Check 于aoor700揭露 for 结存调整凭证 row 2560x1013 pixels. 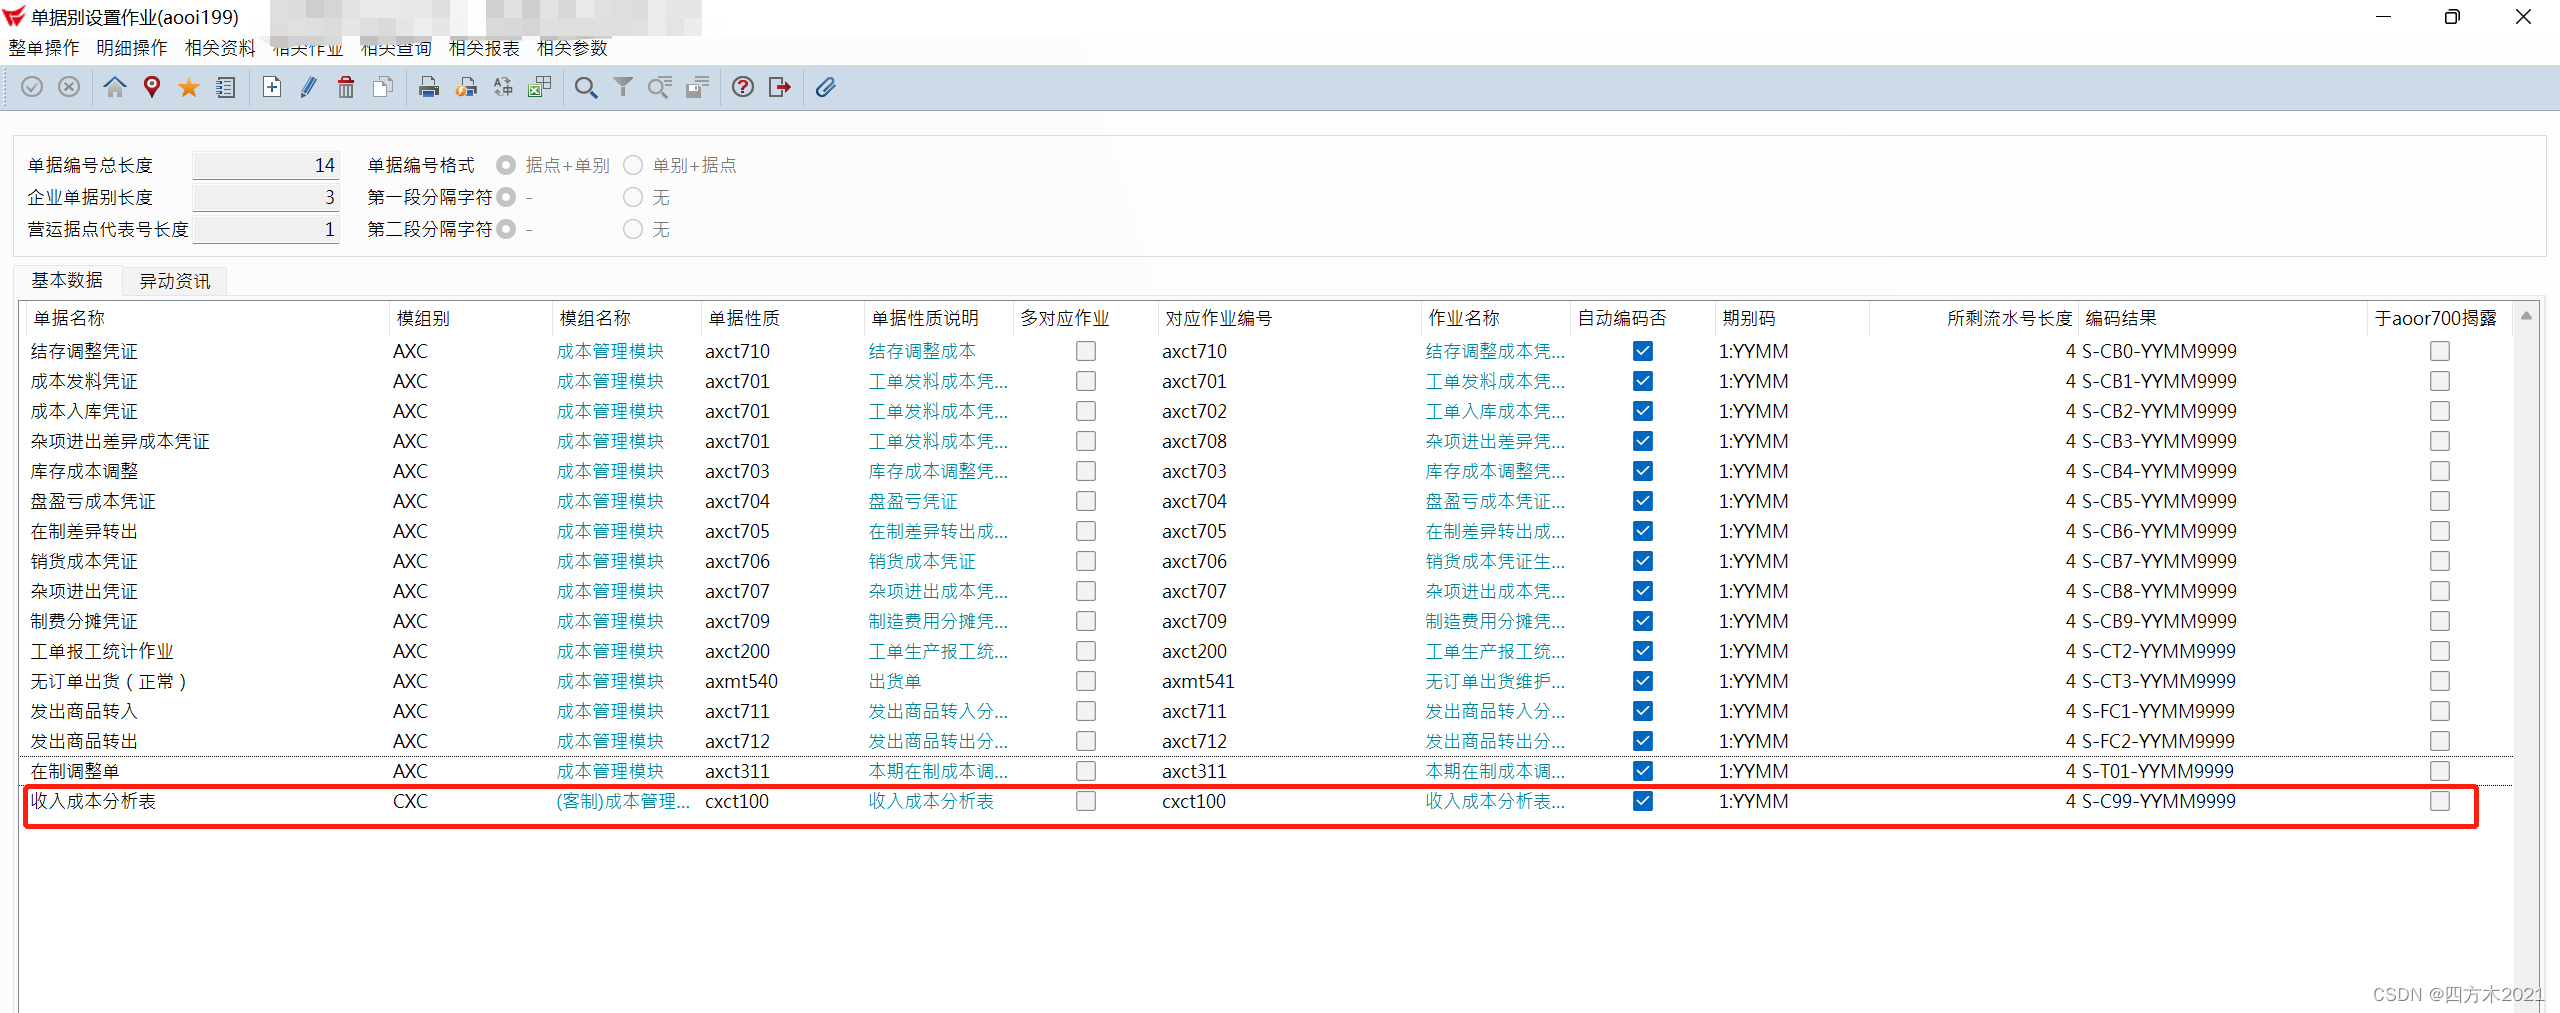coord(2439,351)
